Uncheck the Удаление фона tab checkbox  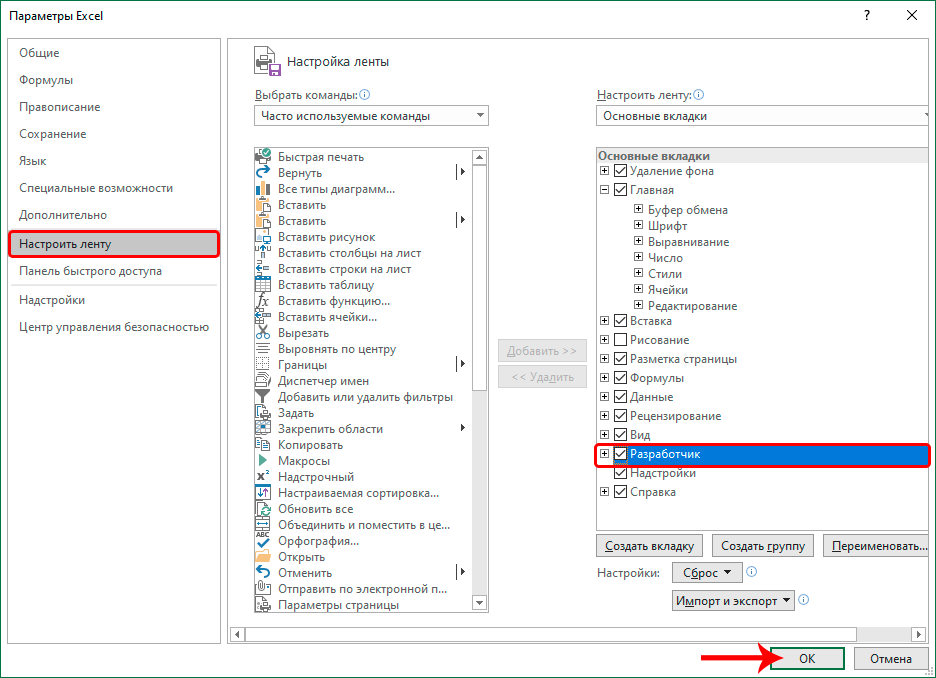(620, 171)
